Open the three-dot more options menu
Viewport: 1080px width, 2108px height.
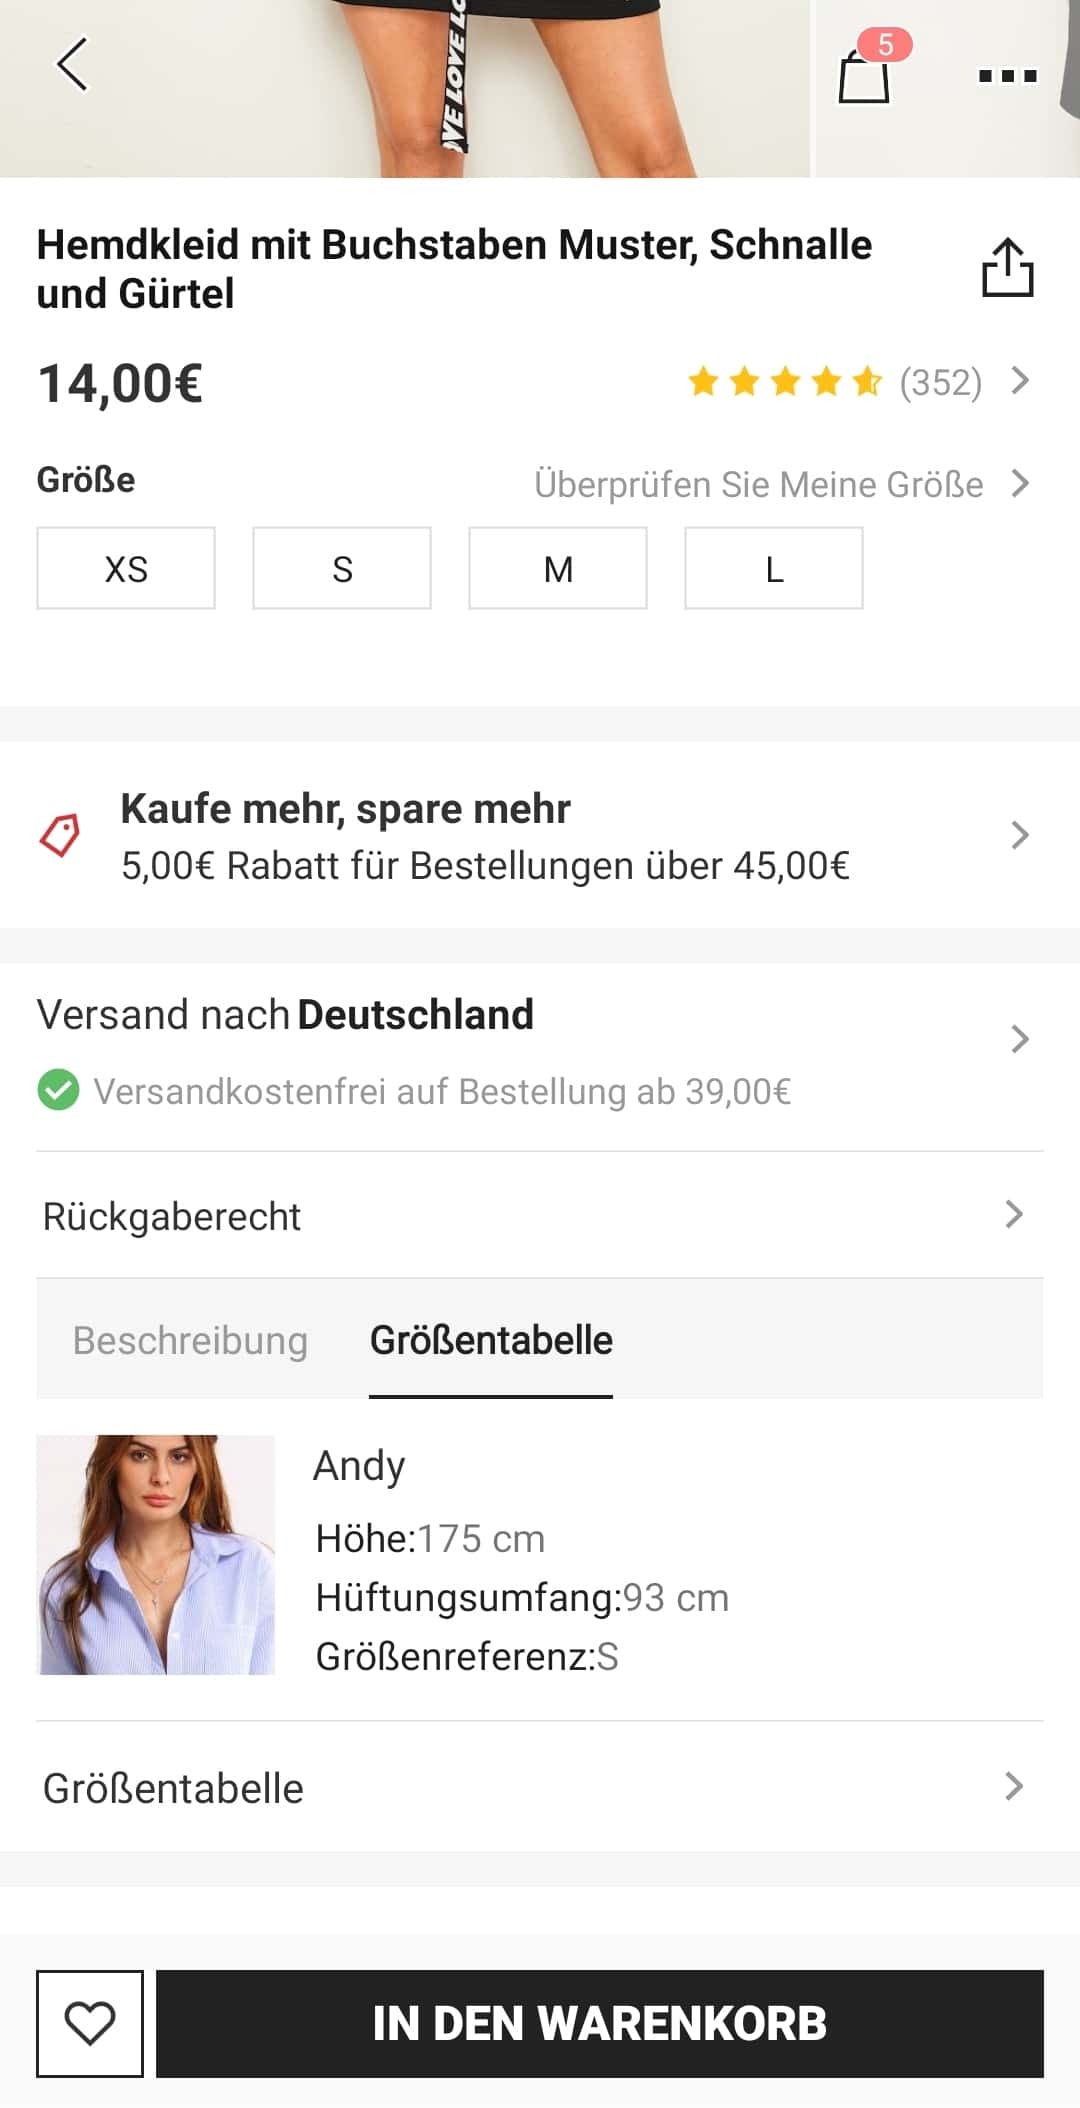[1007, 75]
